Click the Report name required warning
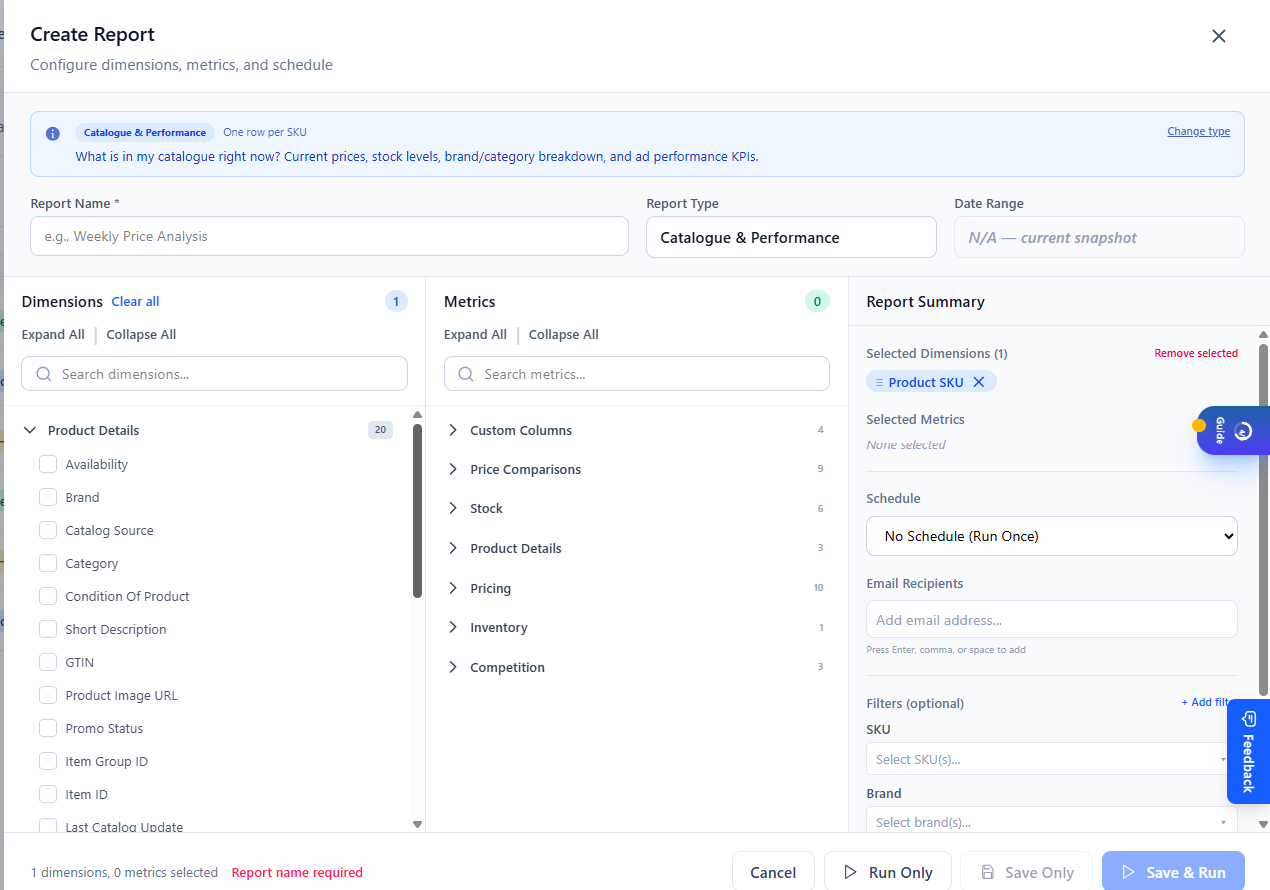The width and height of the screenshot is (1270, 890). pyautogui.click(x=297, y=872)
